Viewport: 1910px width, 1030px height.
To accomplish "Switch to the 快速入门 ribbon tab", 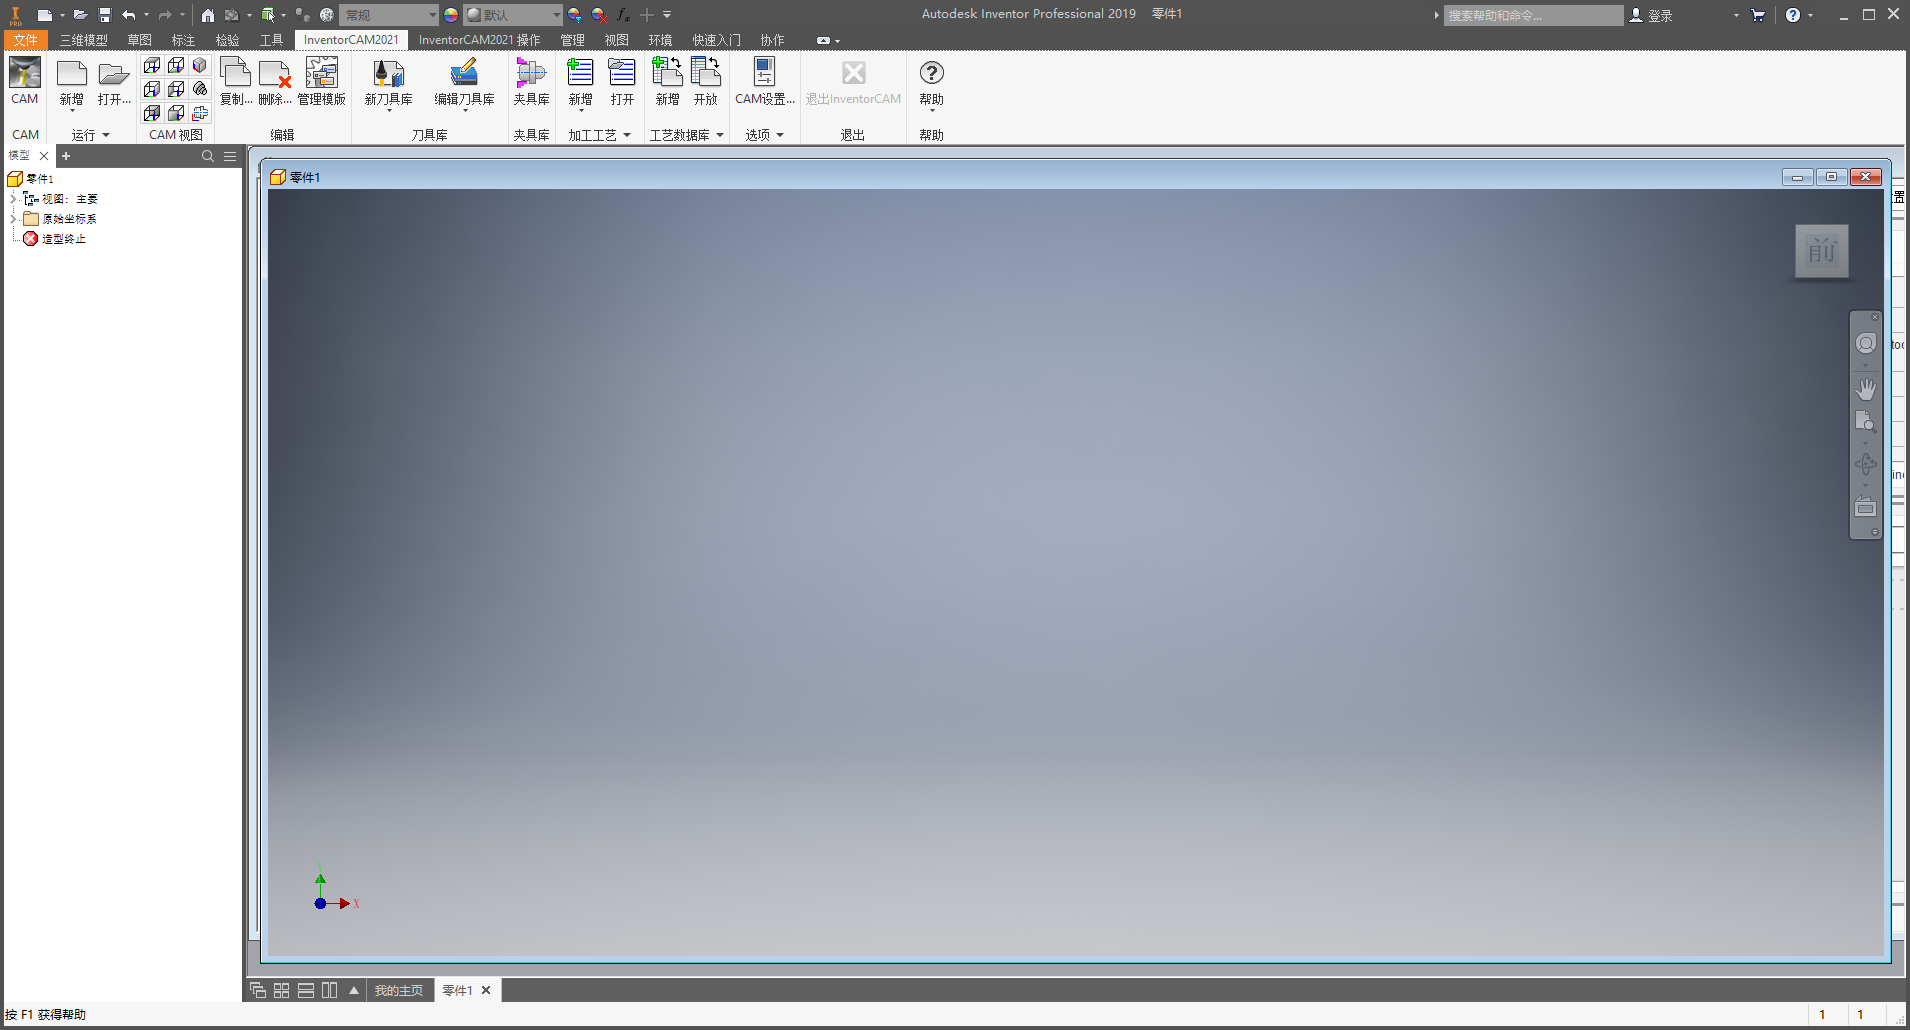I will point(717,40).
